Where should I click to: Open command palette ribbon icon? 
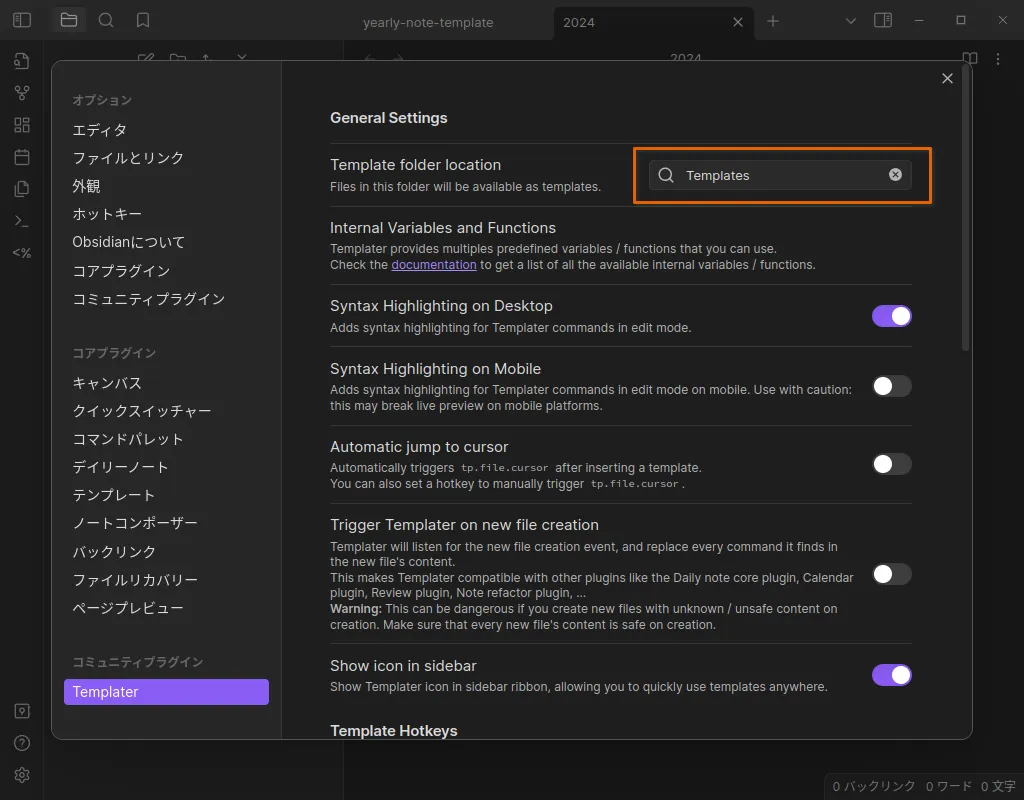pos(22,221)
